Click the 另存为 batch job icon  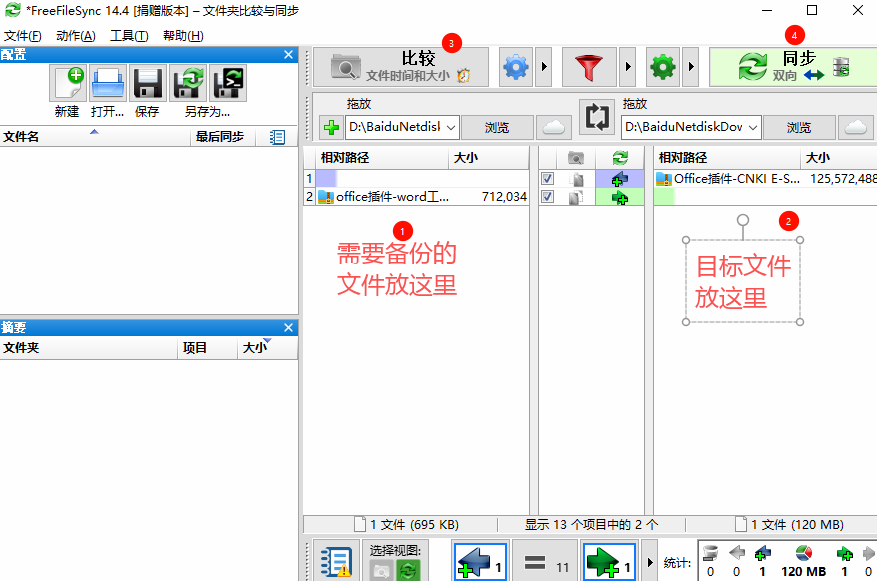pyautogui.click(x=230, y=82)
